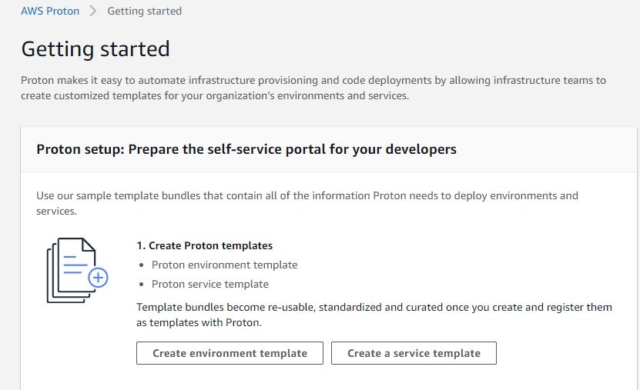Click the large Getting started page heading
Image resolution: width=640 pixels, height=390 pixels.
(96, 49)
